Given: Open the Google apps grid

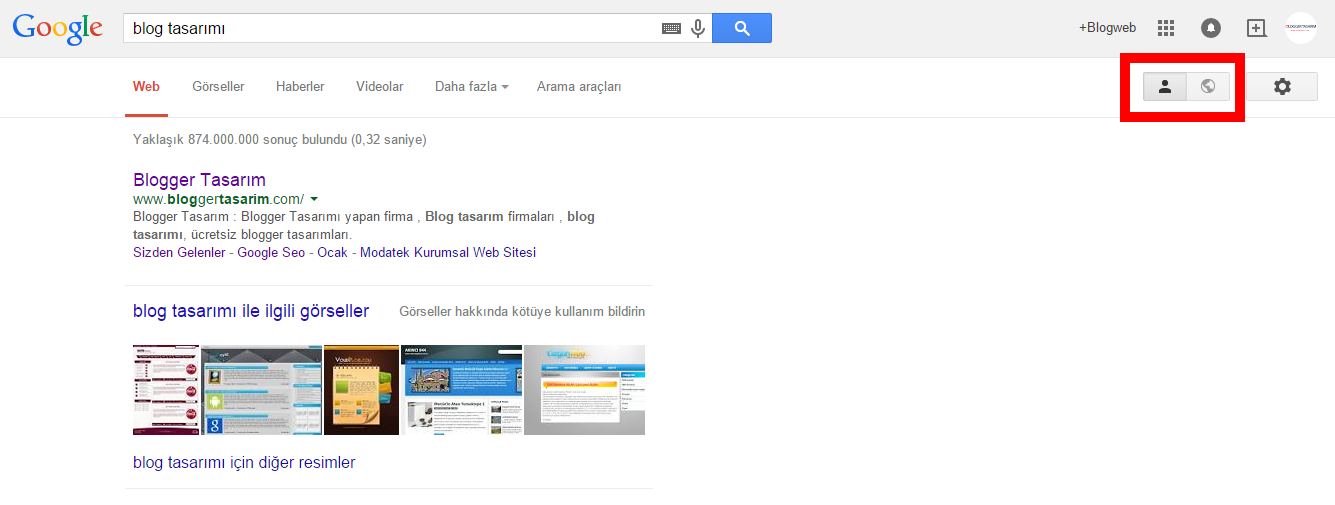Looking at the screenshot, I should pyautogui.click(x=1166, y=28).
